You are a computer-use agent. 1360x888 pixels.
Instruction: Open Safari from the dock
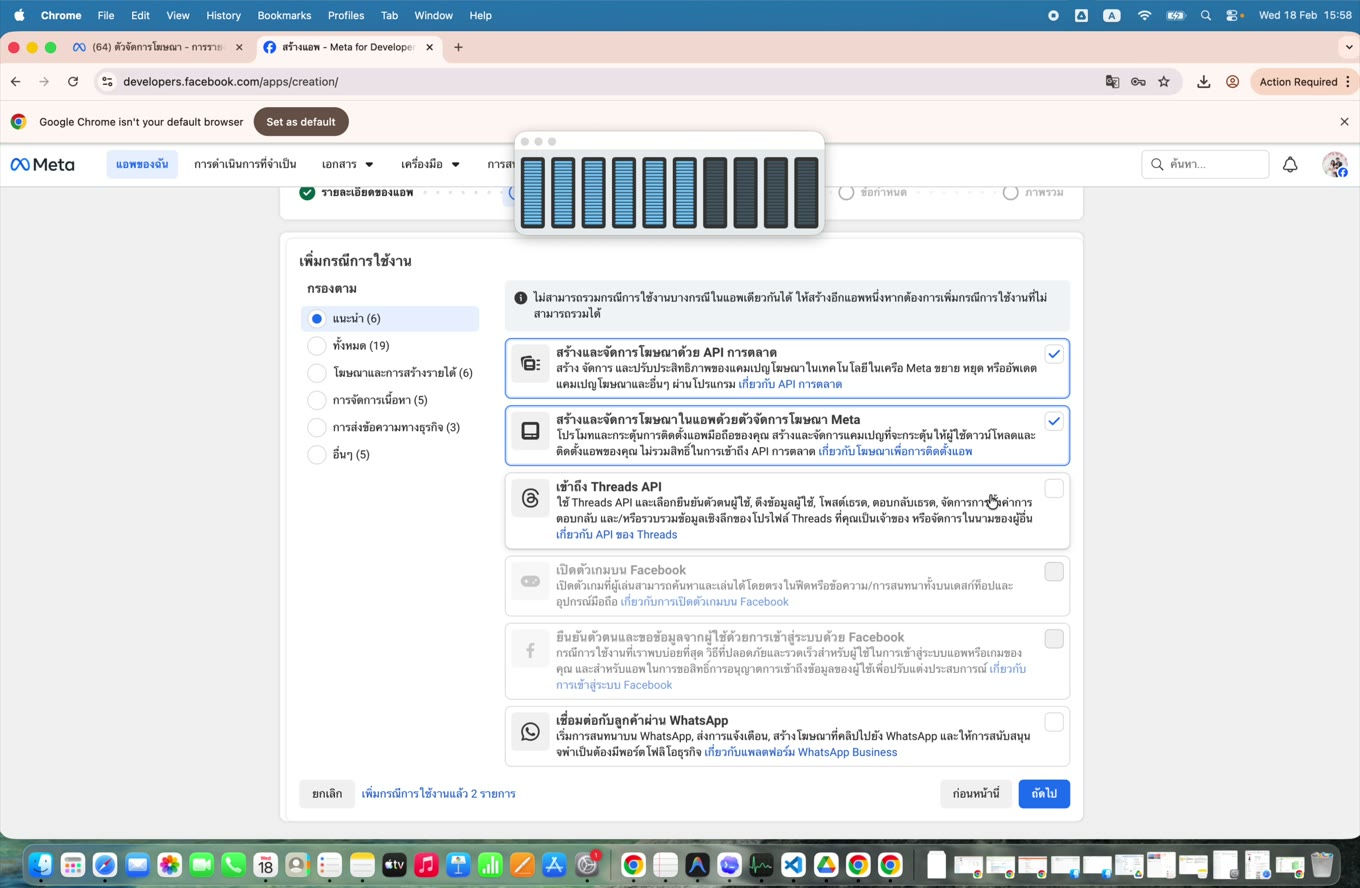point(105,865)
